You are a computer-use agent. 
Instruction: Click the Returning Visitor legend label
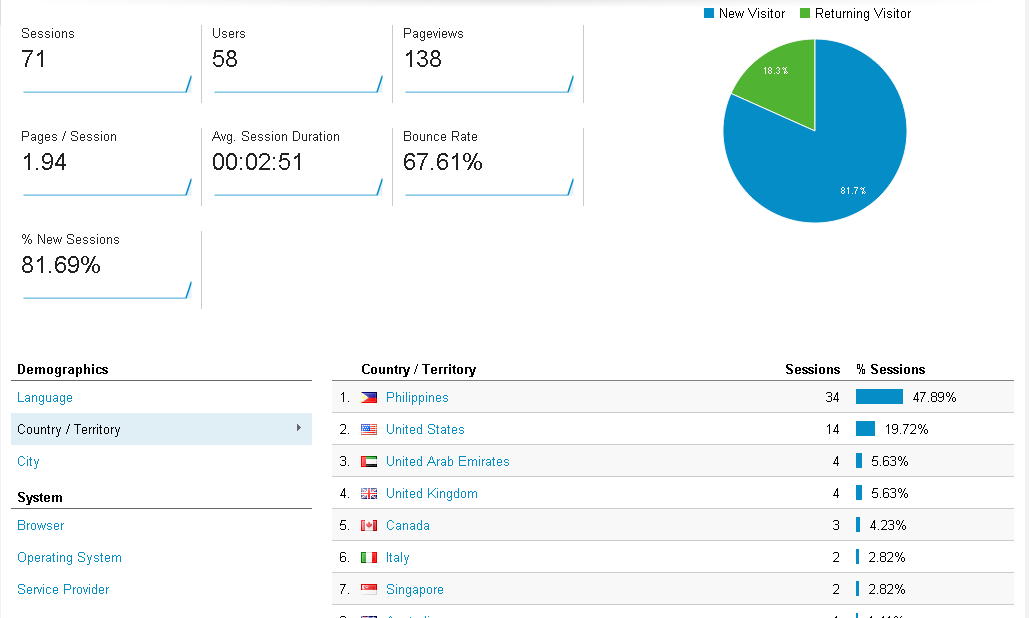tap(863, 14)
